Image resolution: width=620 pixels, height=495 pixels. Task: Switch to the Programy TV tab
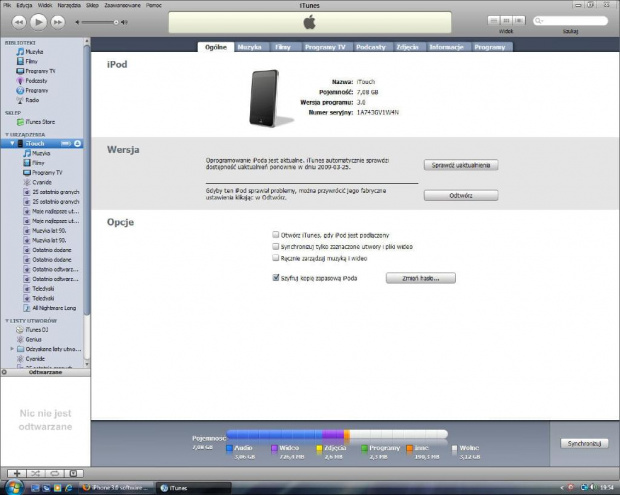325,47
